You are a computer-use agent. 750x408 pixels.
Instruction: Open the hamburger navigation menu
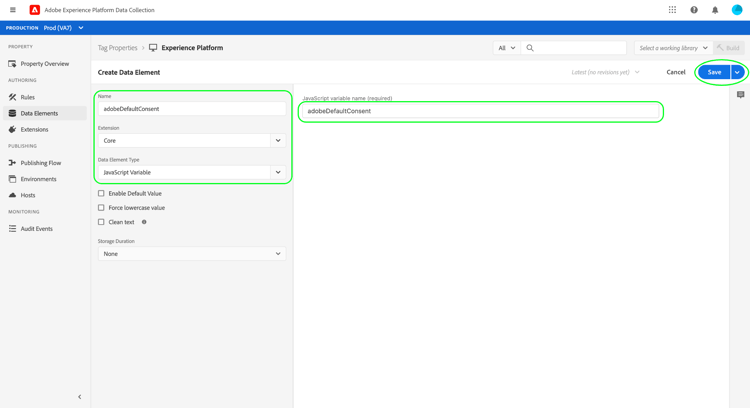(x=12, y=10)
